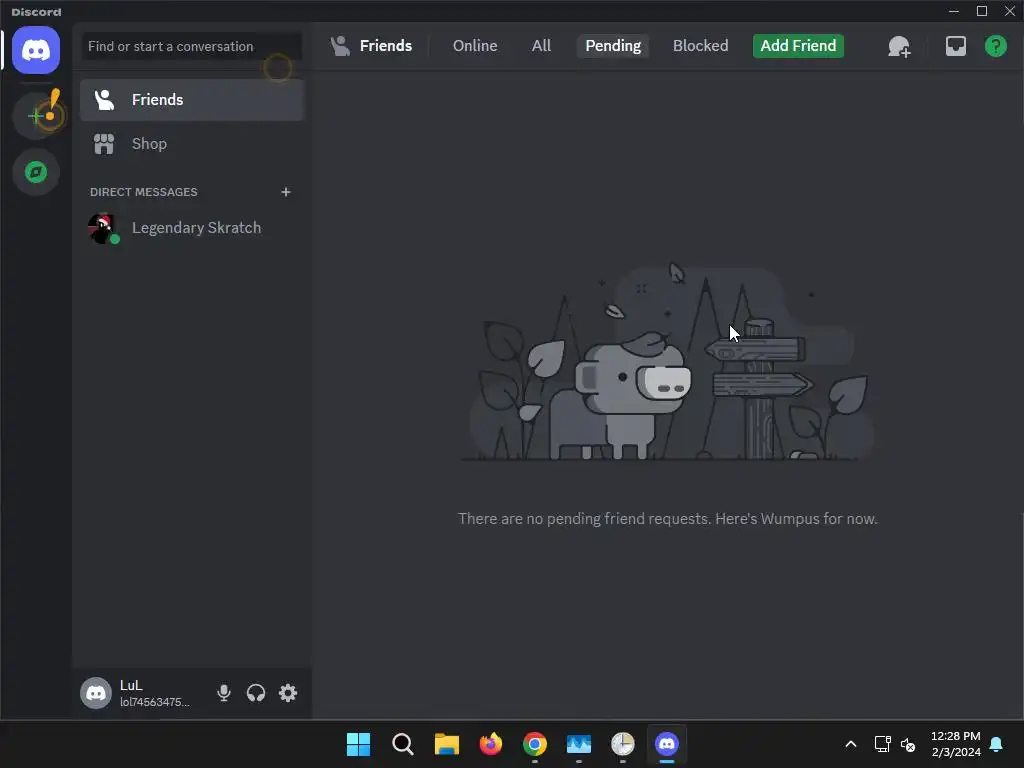
Task: Show hidden tray icons chevron
Action: tap(850, 744)
